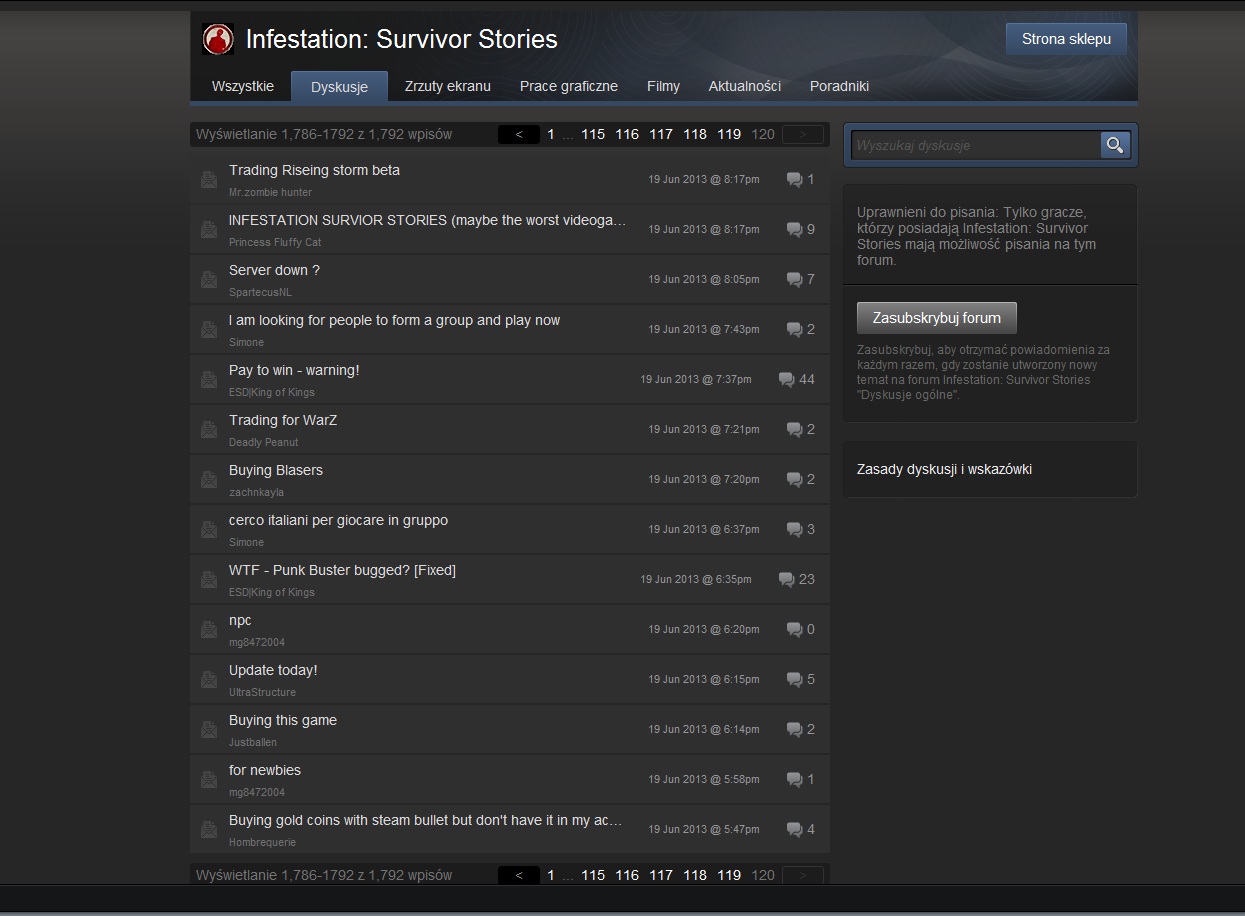Open 'Buying gold coins with steam bullet' thread

click(426, 820)
